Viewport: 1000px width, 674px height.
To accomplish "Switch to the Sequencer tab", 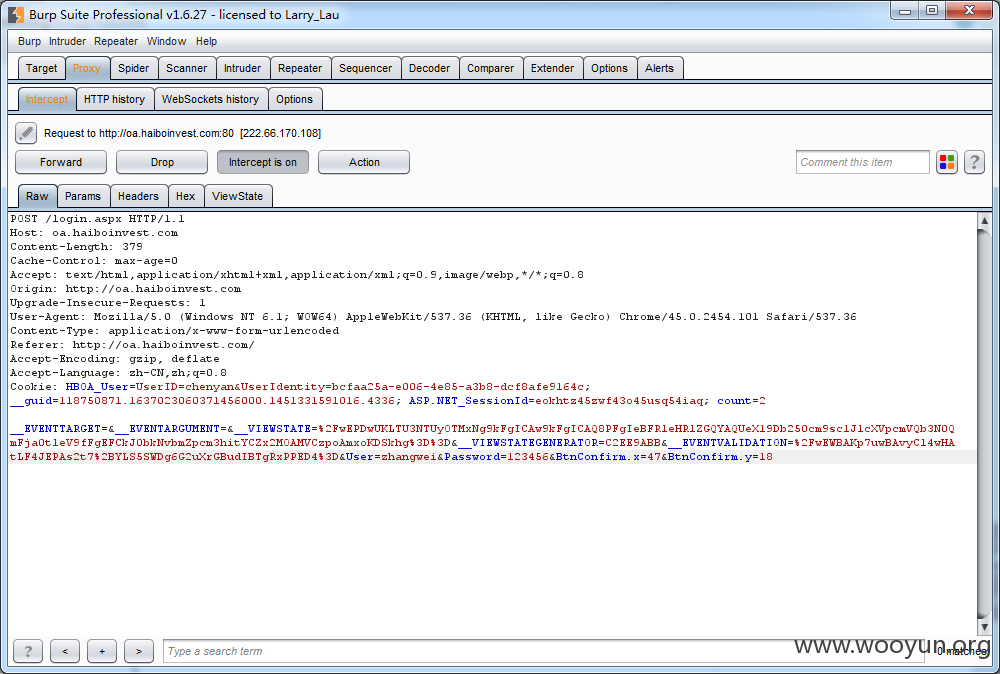I will pos(365,68).
